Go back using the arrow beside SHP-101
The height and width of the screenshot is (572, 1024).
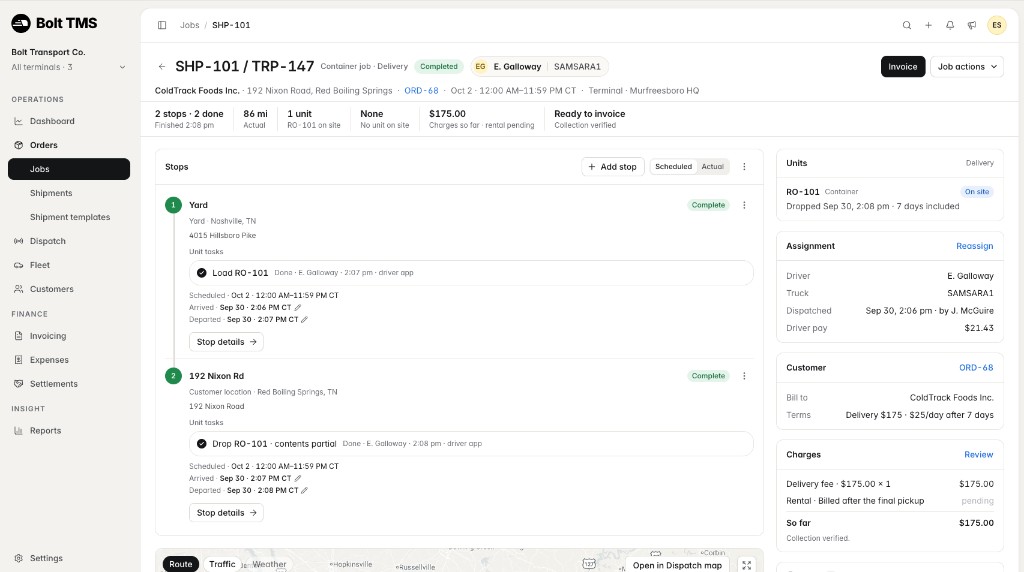162,67
